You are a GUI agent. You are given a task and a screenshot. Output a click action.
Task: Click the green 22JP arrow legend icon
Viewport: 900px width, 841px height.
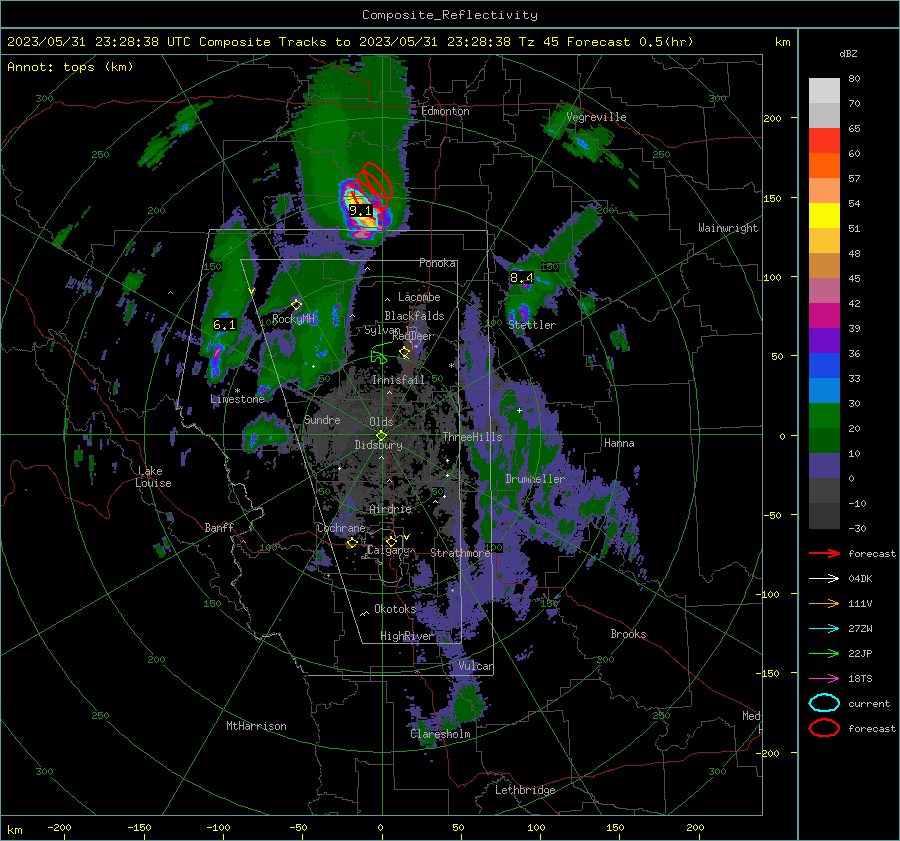pos(824,653)
